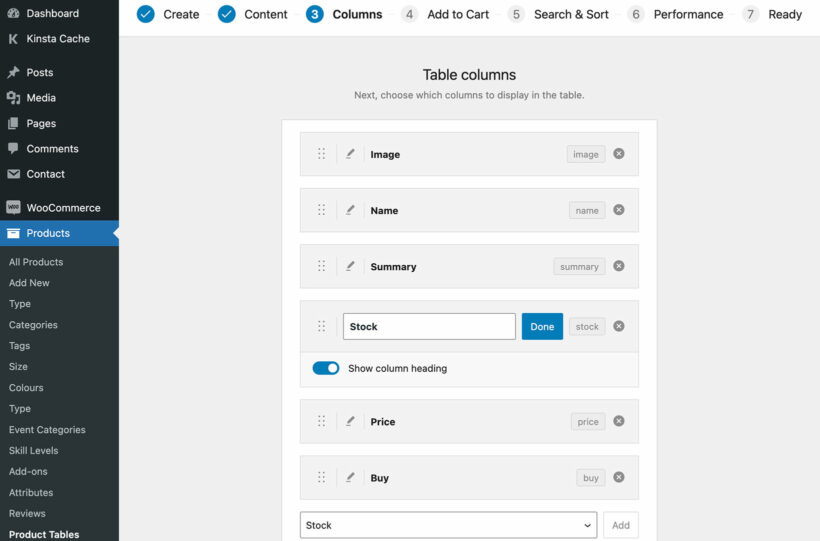Click the 'stock' slug tag
This screenshot has width=820, height=541.
click(587, 326)
